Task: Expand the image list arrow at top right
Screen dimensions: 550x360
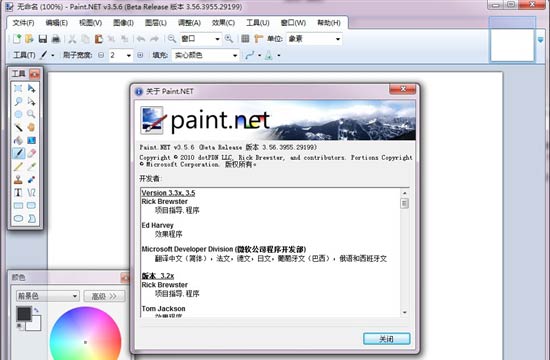Action: point(541,40)
